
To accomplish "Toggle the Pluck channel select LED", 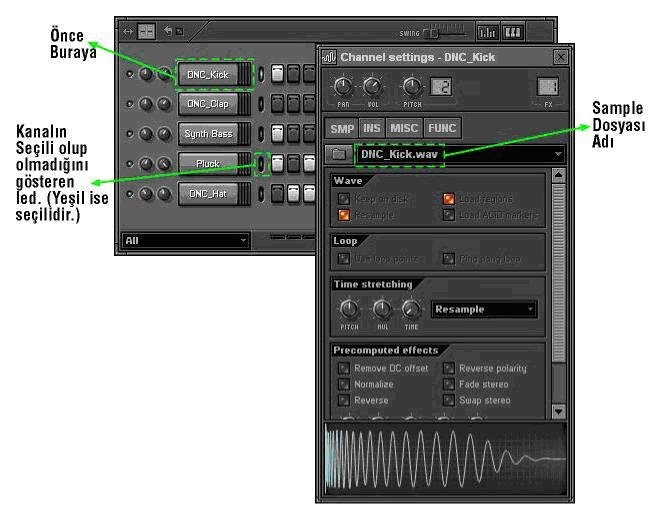I will pos(261,163).
